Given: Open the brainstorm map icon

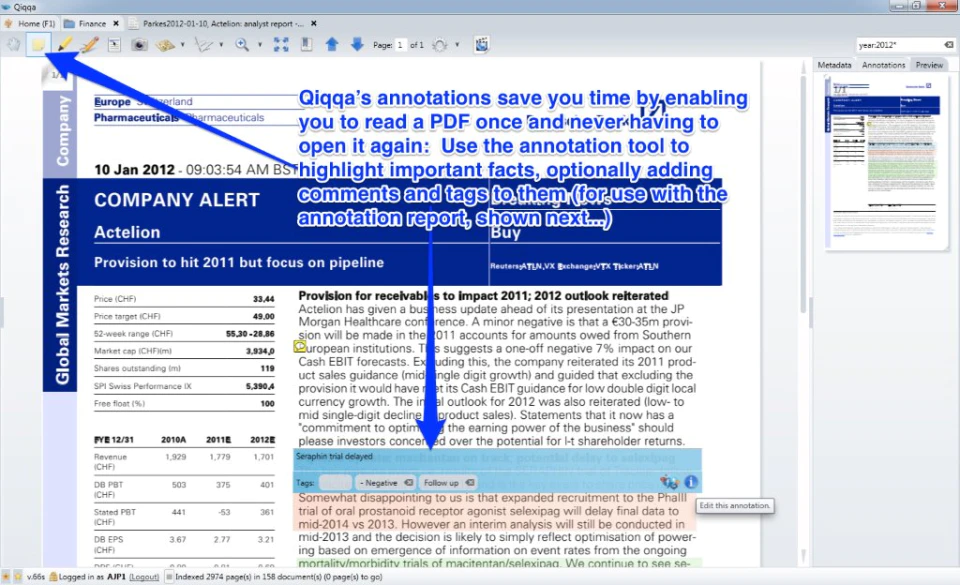Looking at the screenshot, I should click(x=165, y=45).
